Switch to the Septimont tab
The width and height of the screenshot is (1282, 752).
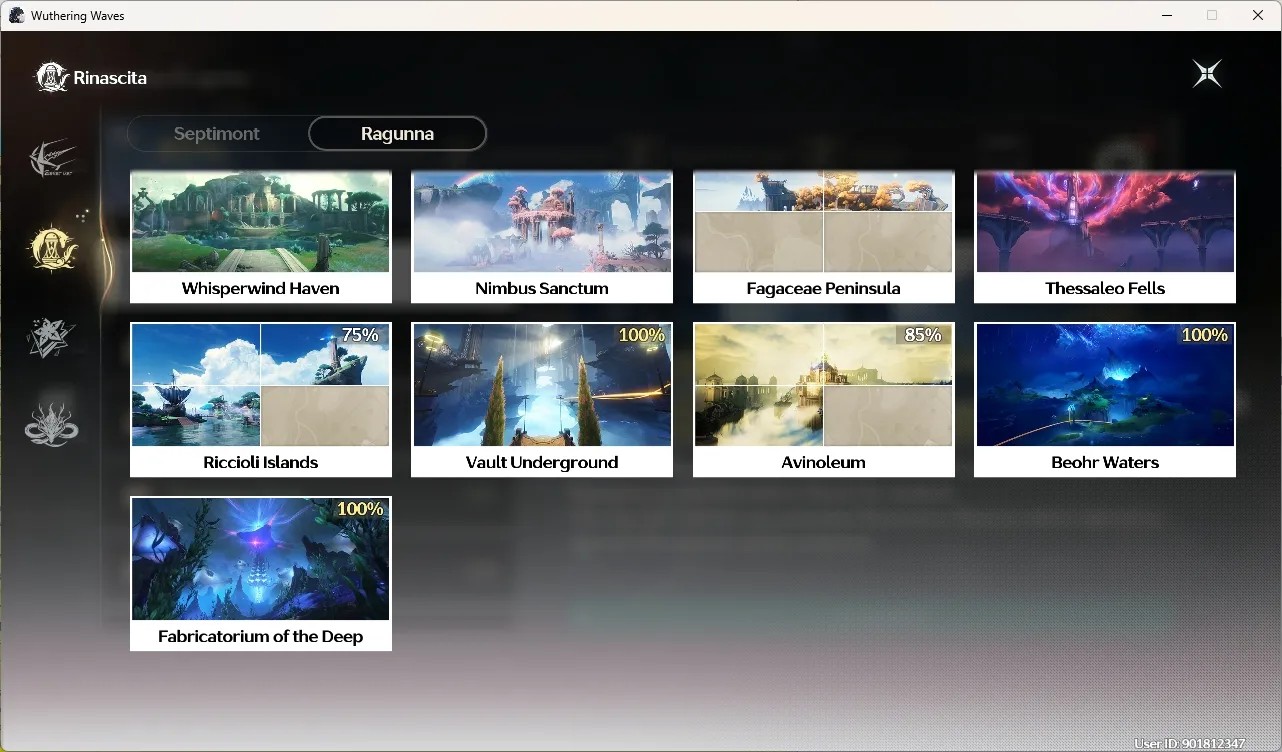[217, 133]
